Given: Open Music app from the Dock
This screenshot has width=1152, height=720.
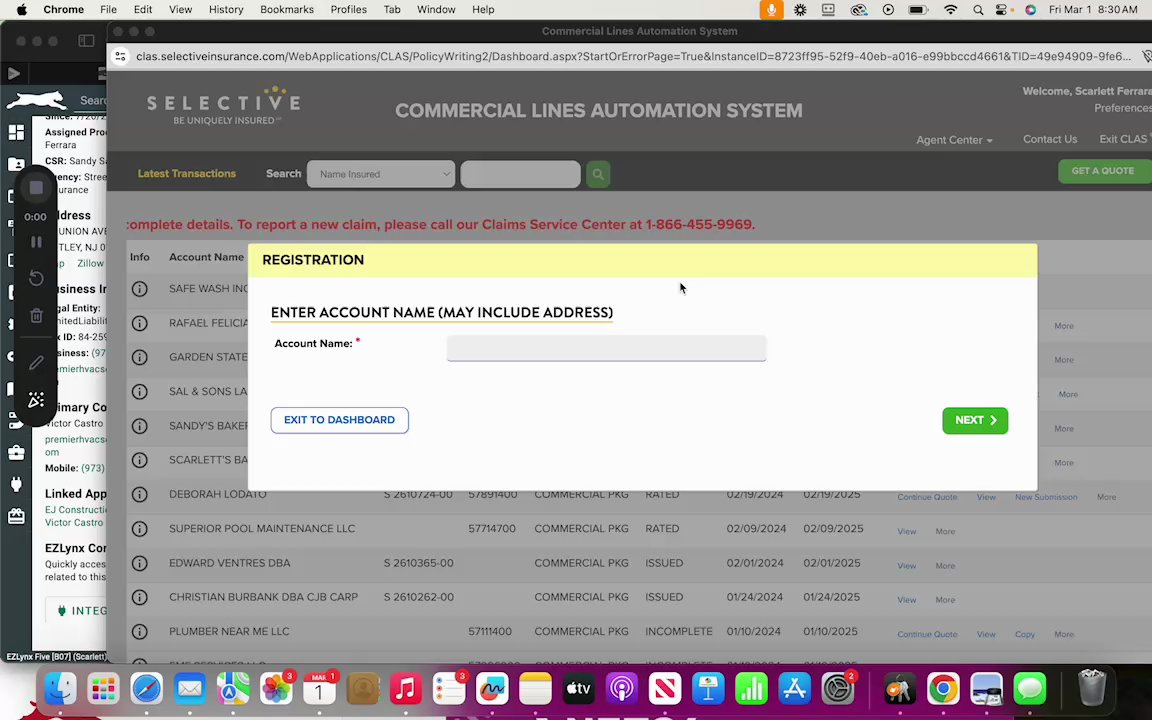Looking at the screenshot, I should coord(405,689).
